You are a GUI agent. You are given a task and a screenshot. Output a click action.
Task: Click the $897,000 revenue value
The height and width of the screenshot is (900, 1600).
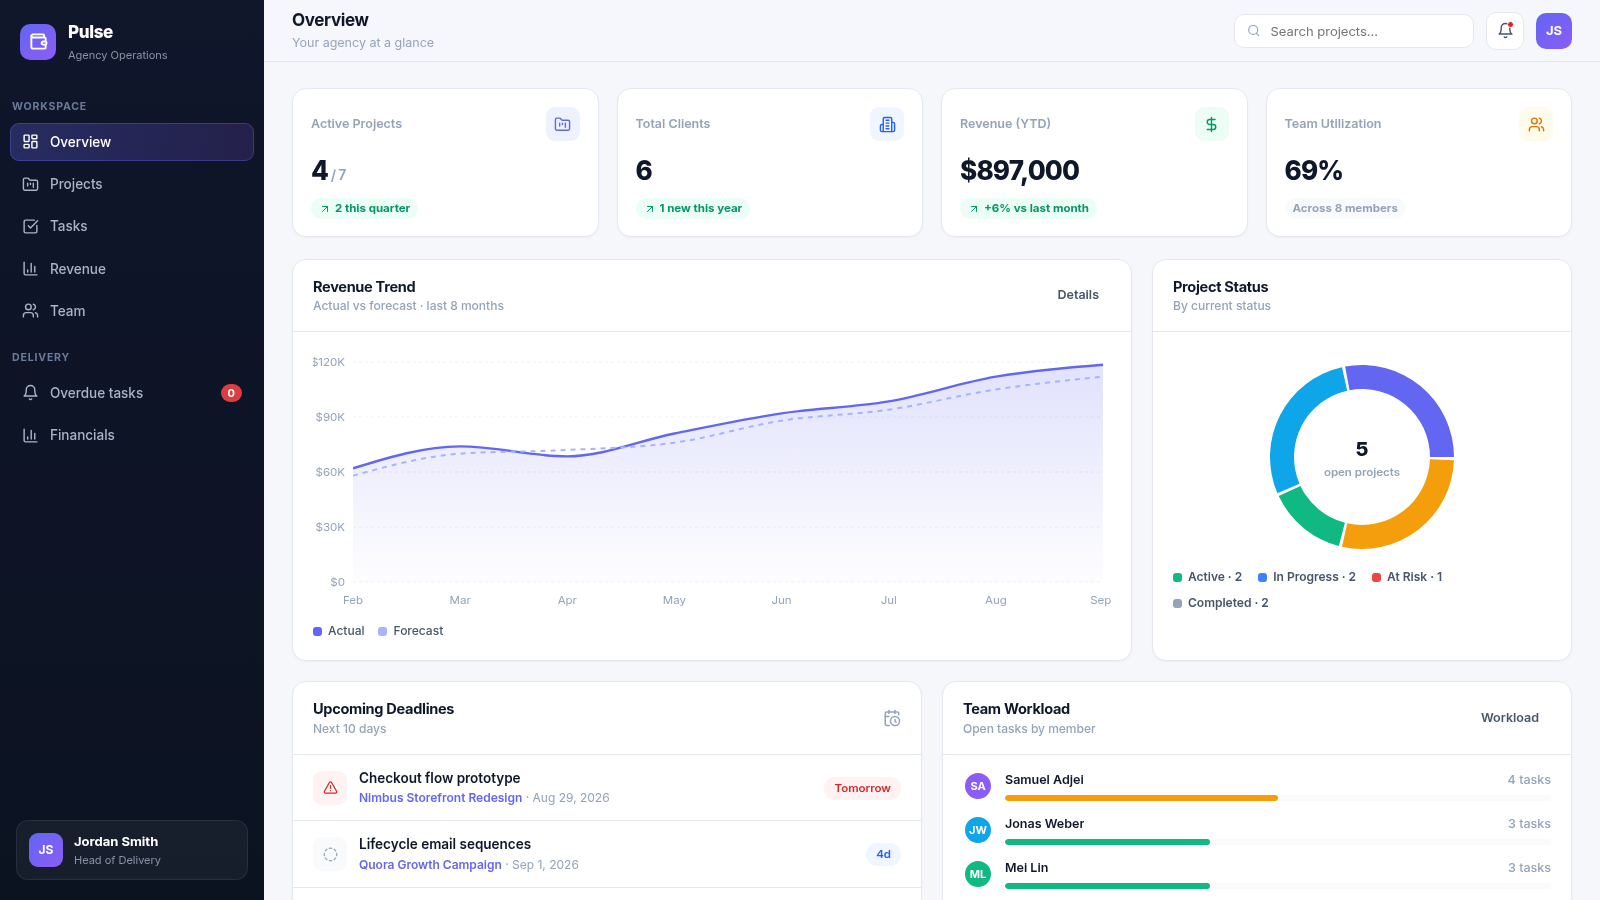coord(1020,171)
